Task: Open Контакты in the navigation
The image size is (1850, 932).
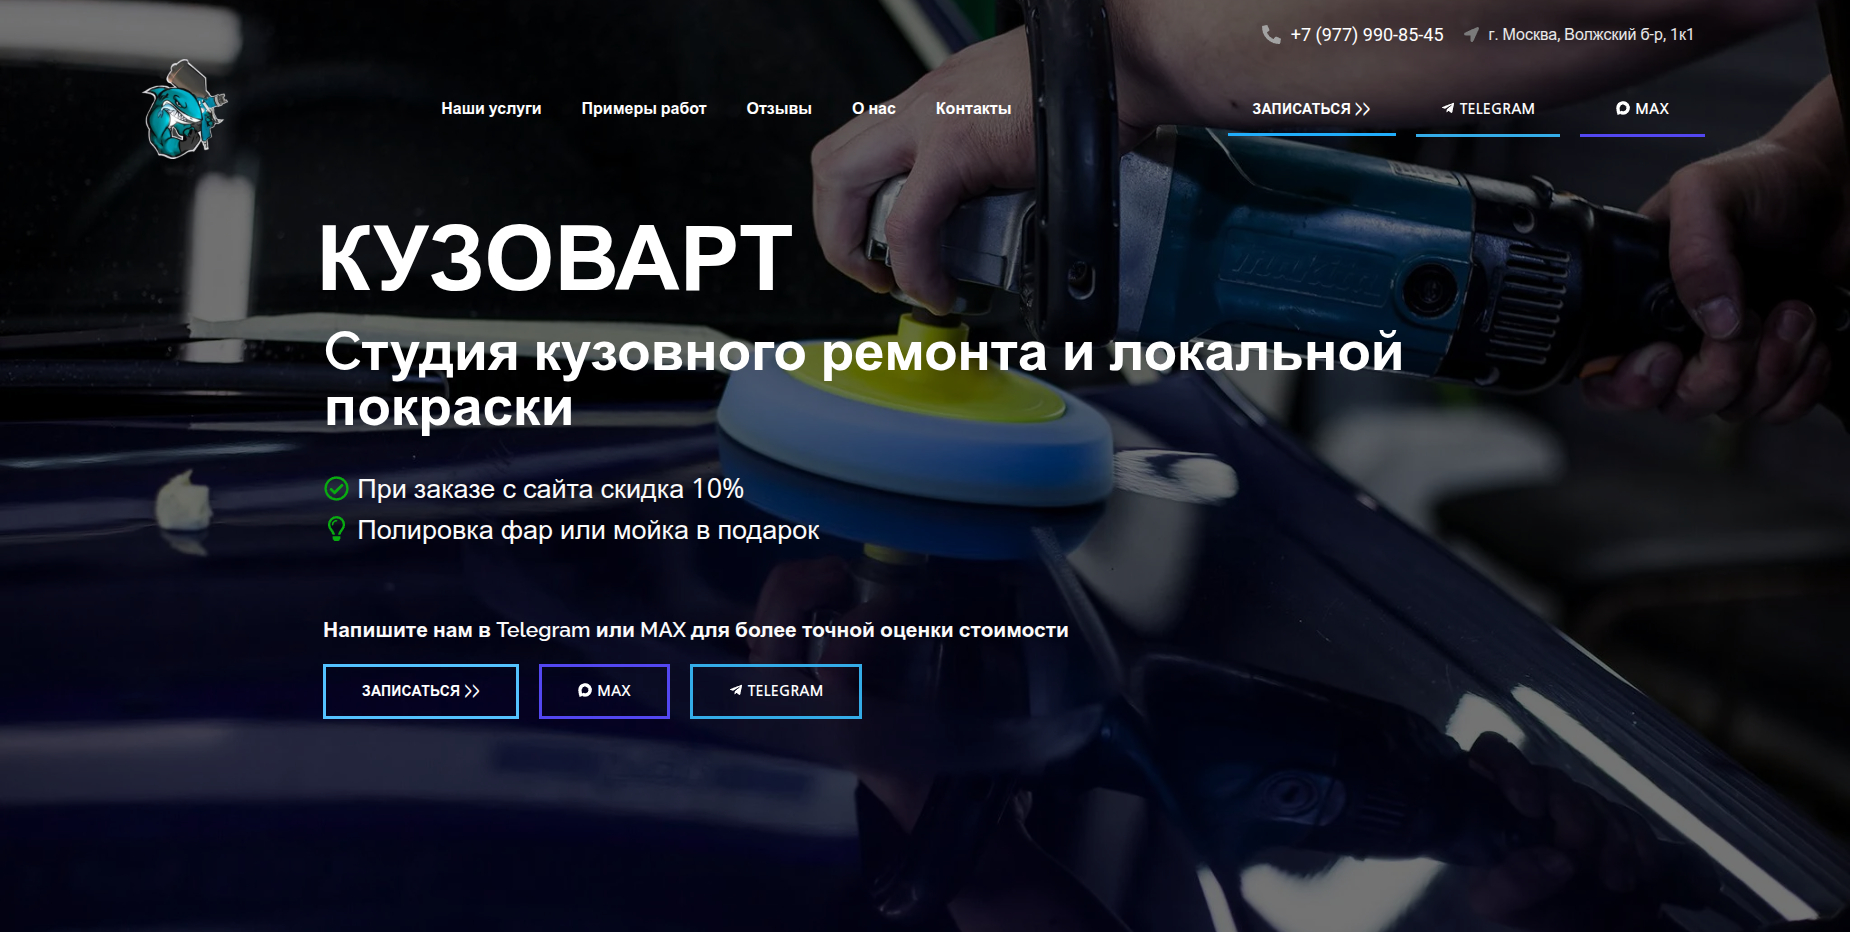Action: point(973,109)
